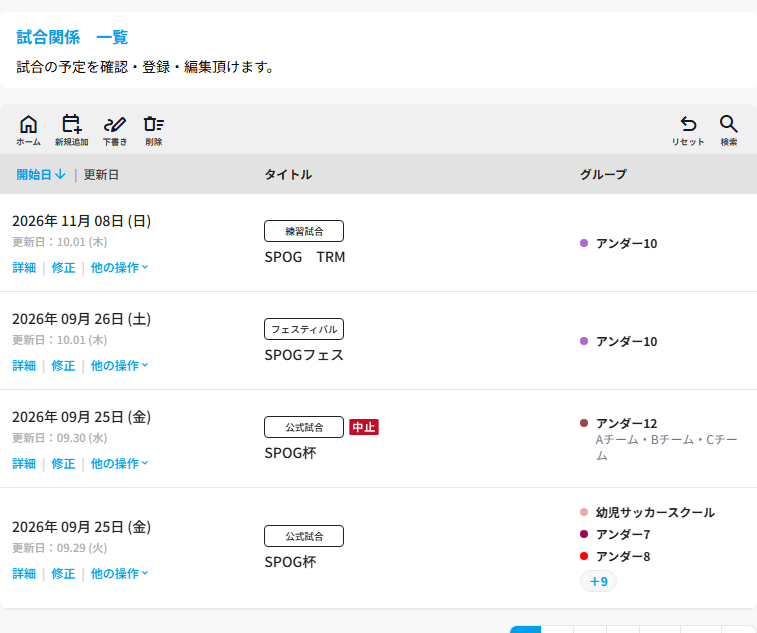
Task: Click アンダー7 group label
Action: click(623, 535)
